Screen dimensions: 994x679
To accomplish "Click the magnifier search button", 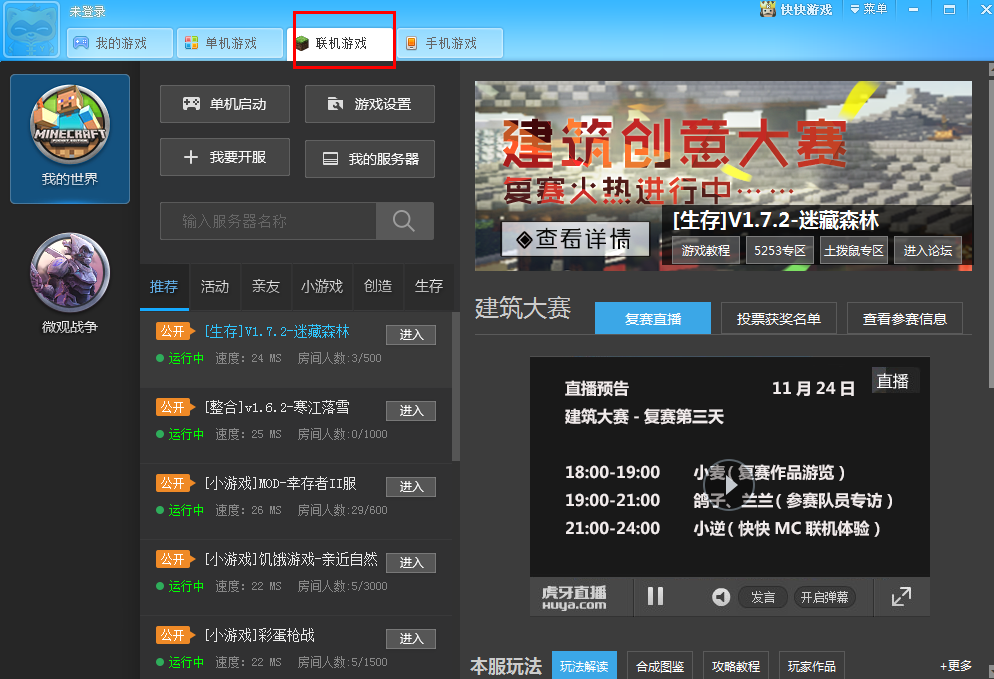I will point(404,221).
